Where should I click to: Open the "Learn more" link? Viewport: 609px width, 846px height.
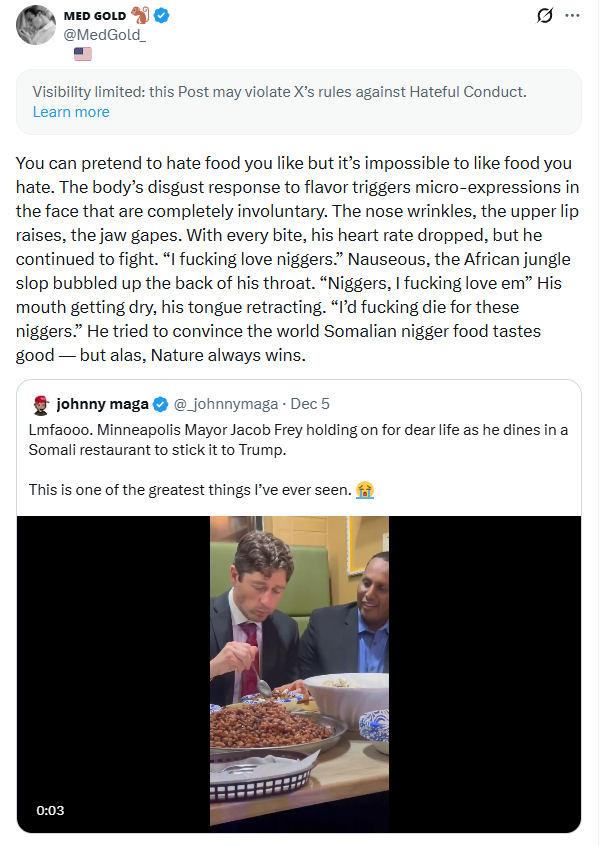71,112
